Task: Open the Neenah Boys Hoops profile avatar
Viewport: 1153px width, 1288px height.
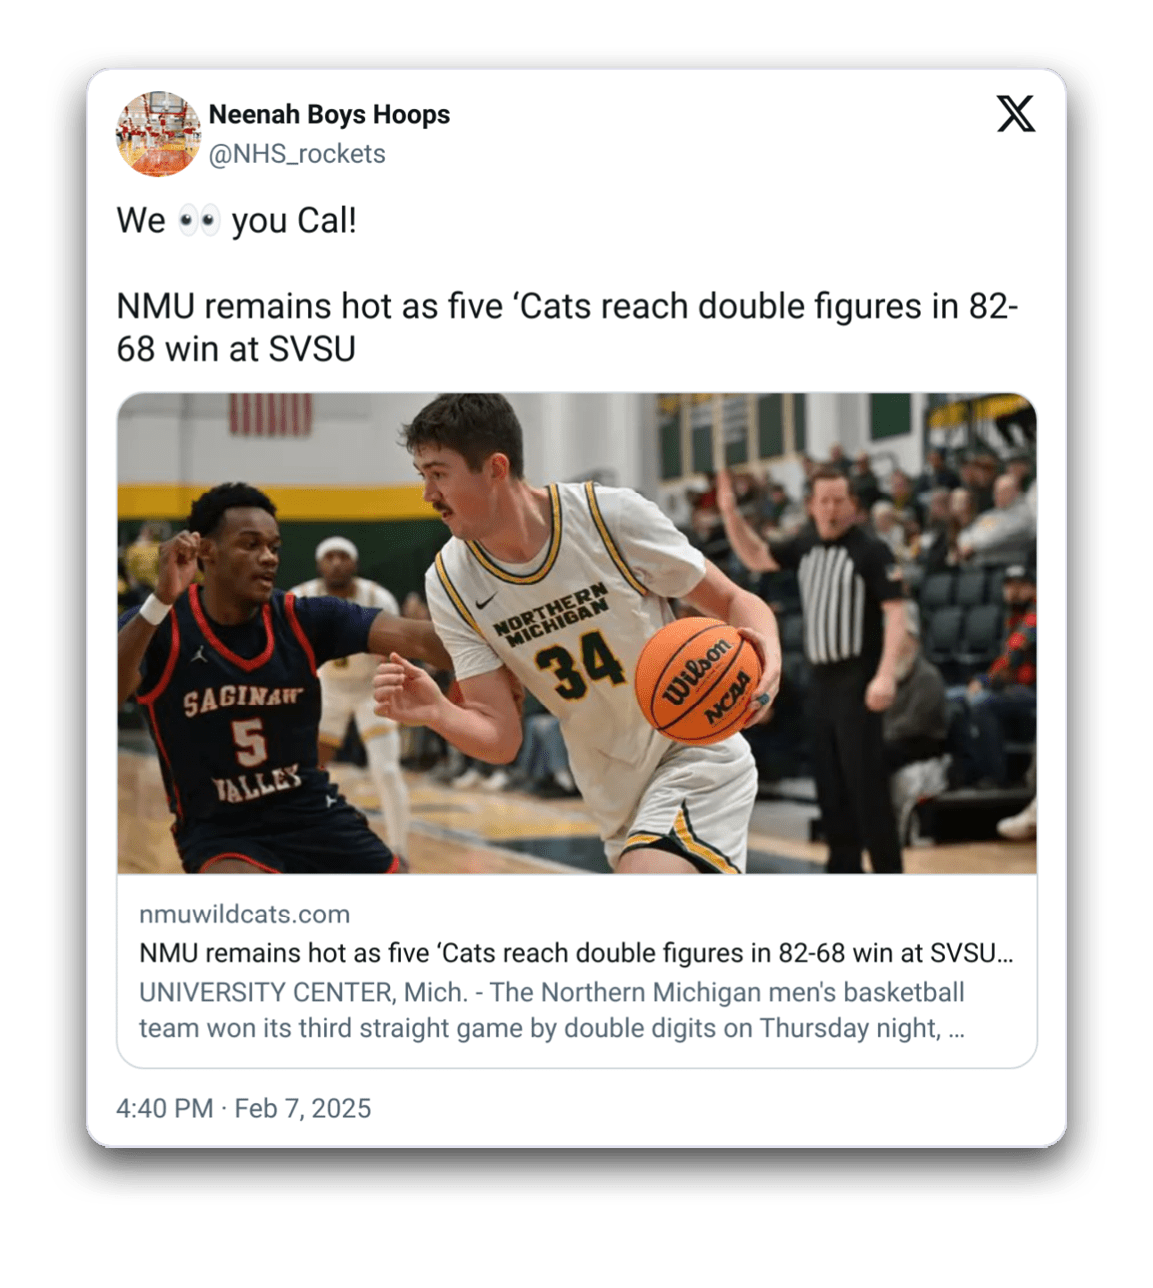Action: (158, 133)
